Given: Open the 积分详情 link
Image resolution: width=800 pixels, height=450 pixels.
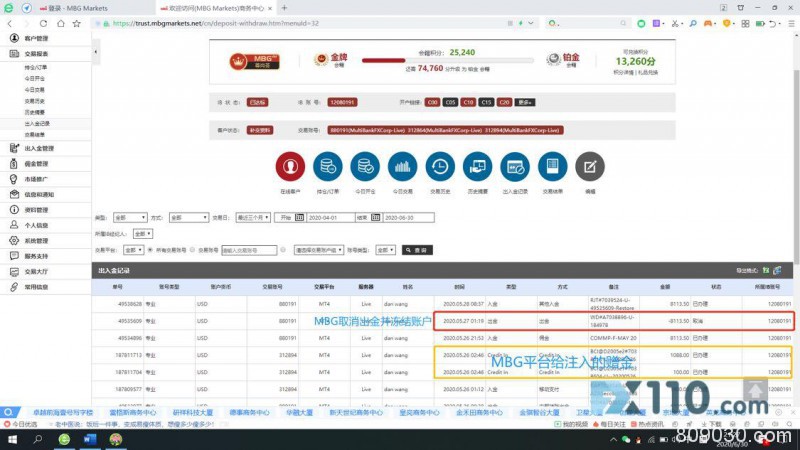Looking at the screenshot, I should coord(623,72).
